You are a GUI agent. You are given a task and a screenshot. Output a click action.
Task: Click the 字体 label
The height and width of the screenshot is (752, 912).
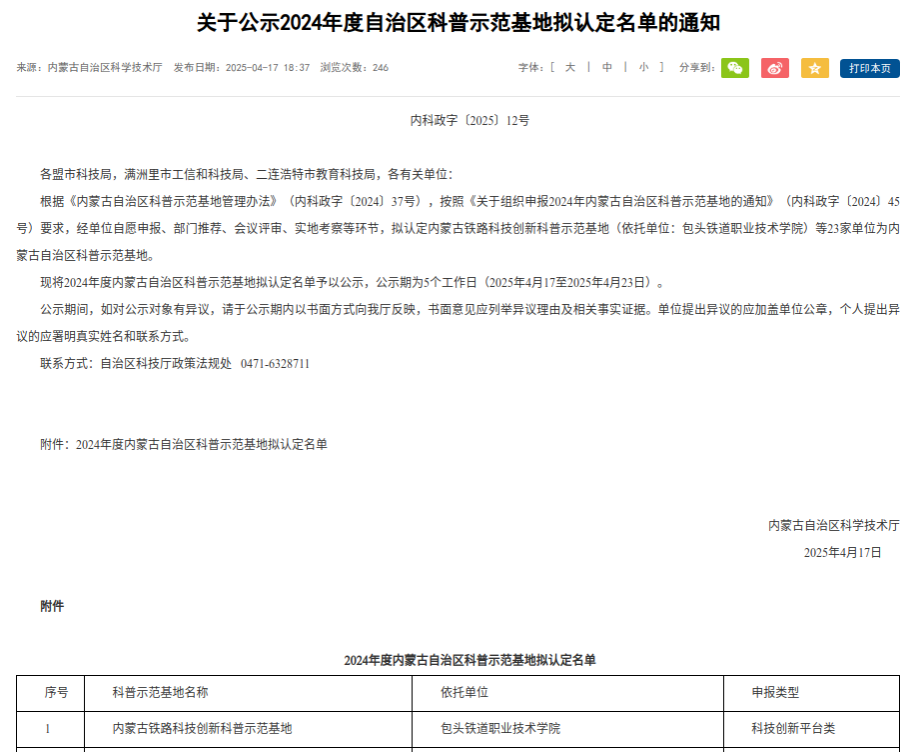coord(532,67)
